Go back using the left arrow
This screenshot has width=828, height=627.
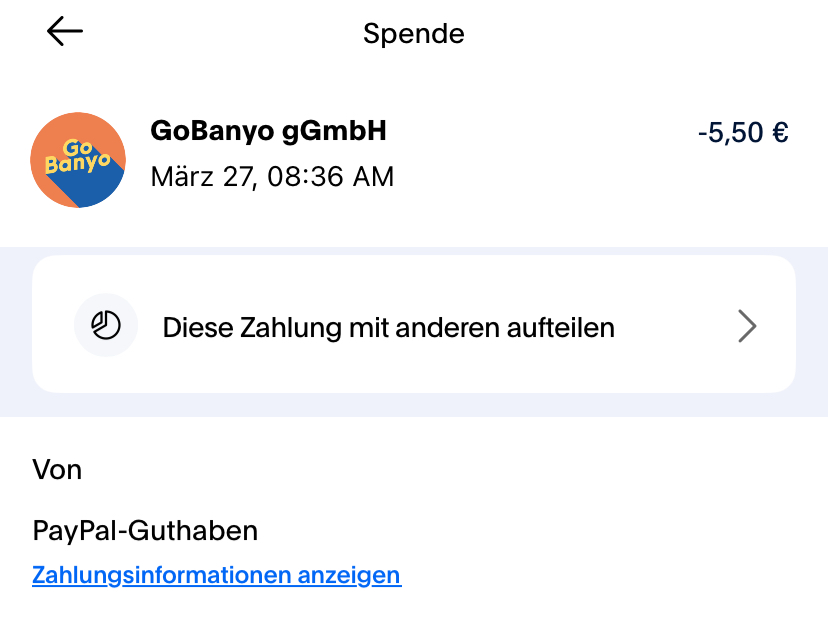[x=65, y=32]
